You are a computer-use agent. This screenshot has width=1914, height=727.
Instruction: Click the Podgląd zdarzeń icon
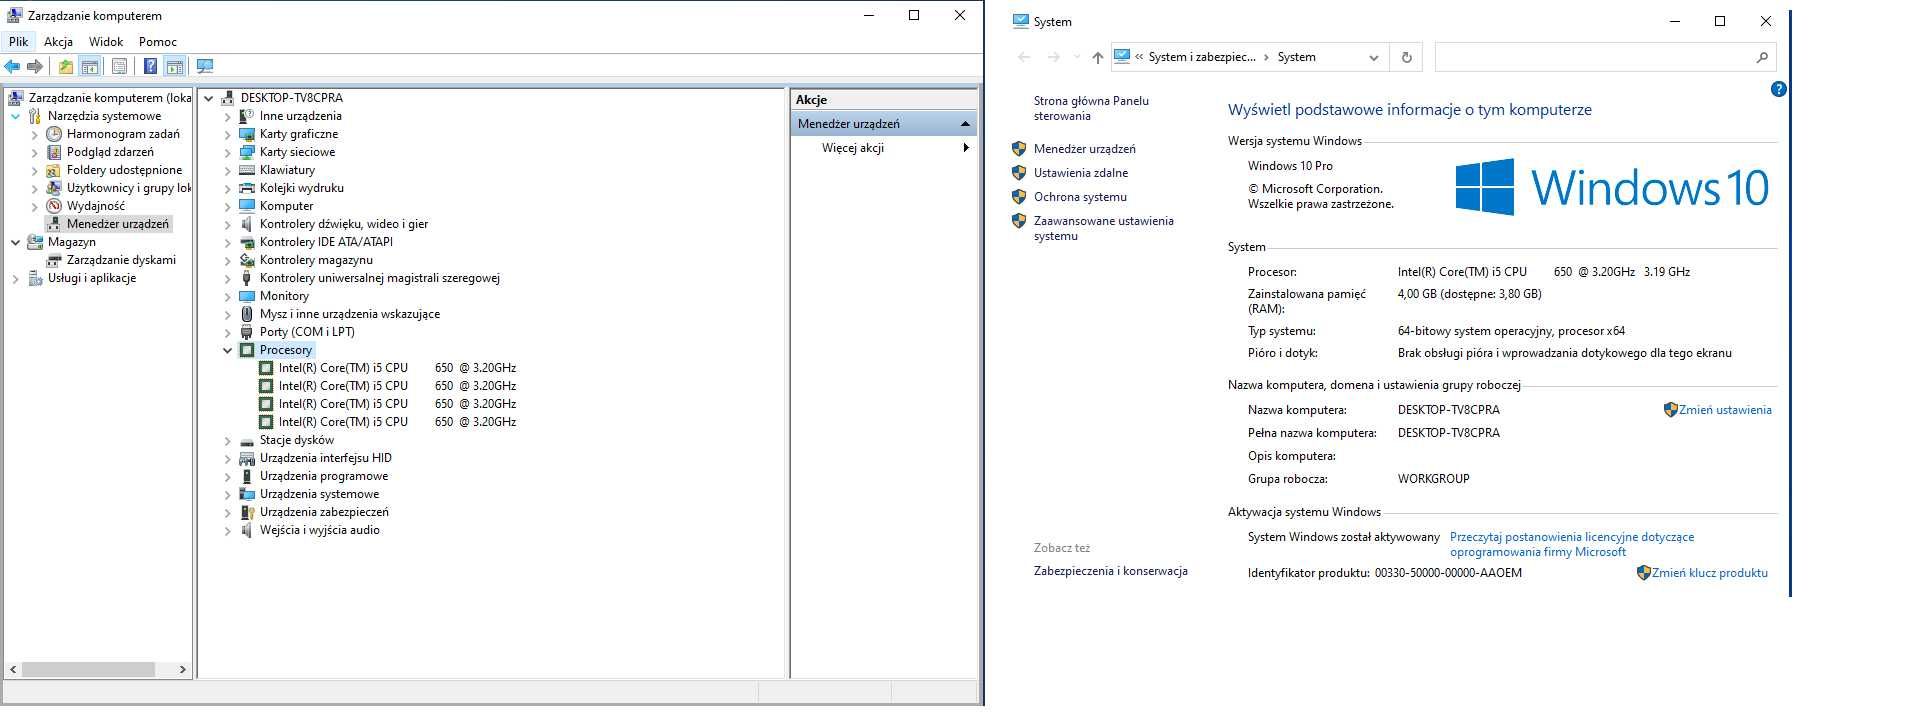[54, 152]
